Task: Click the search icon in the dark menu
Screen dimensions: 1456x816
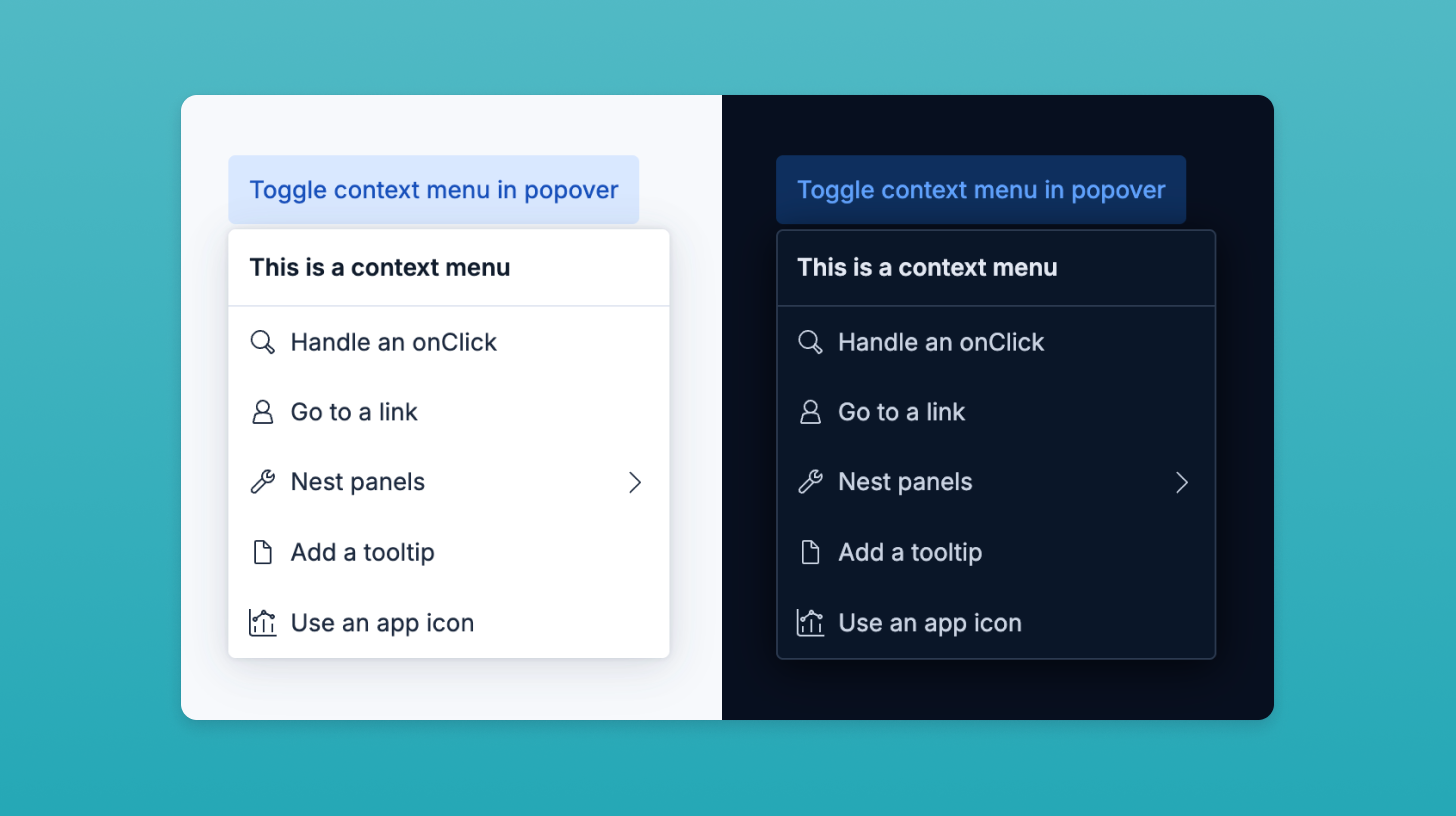Action: click(x=810, y=342)
